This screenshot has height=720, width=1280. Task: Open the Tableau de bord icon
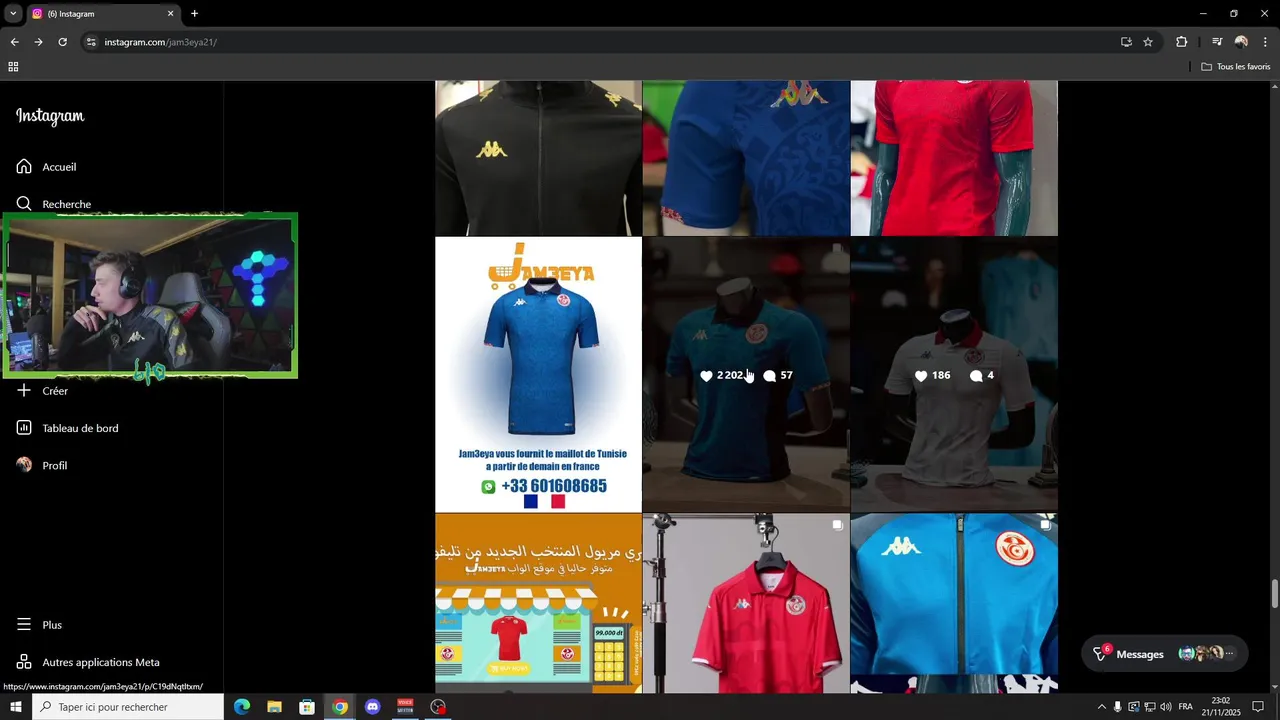pos(24,428)
